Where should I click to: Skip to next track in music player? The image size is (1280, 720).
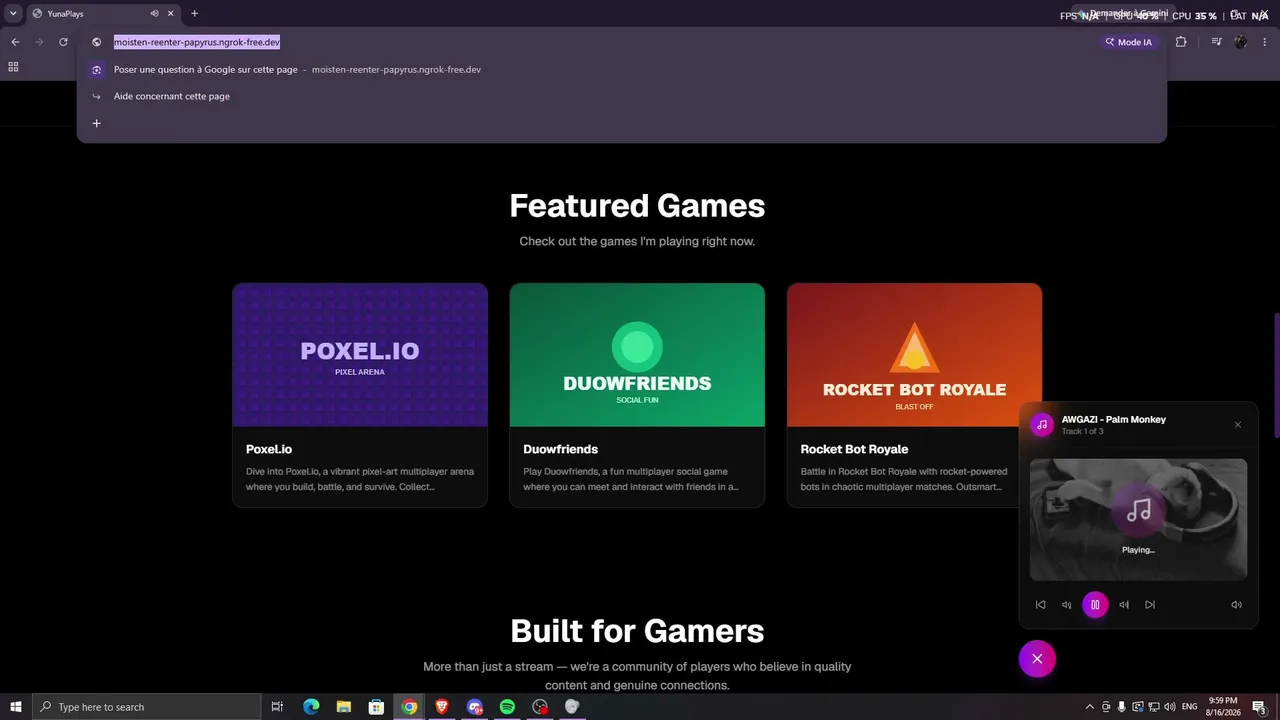click(x=1150, y=605)
